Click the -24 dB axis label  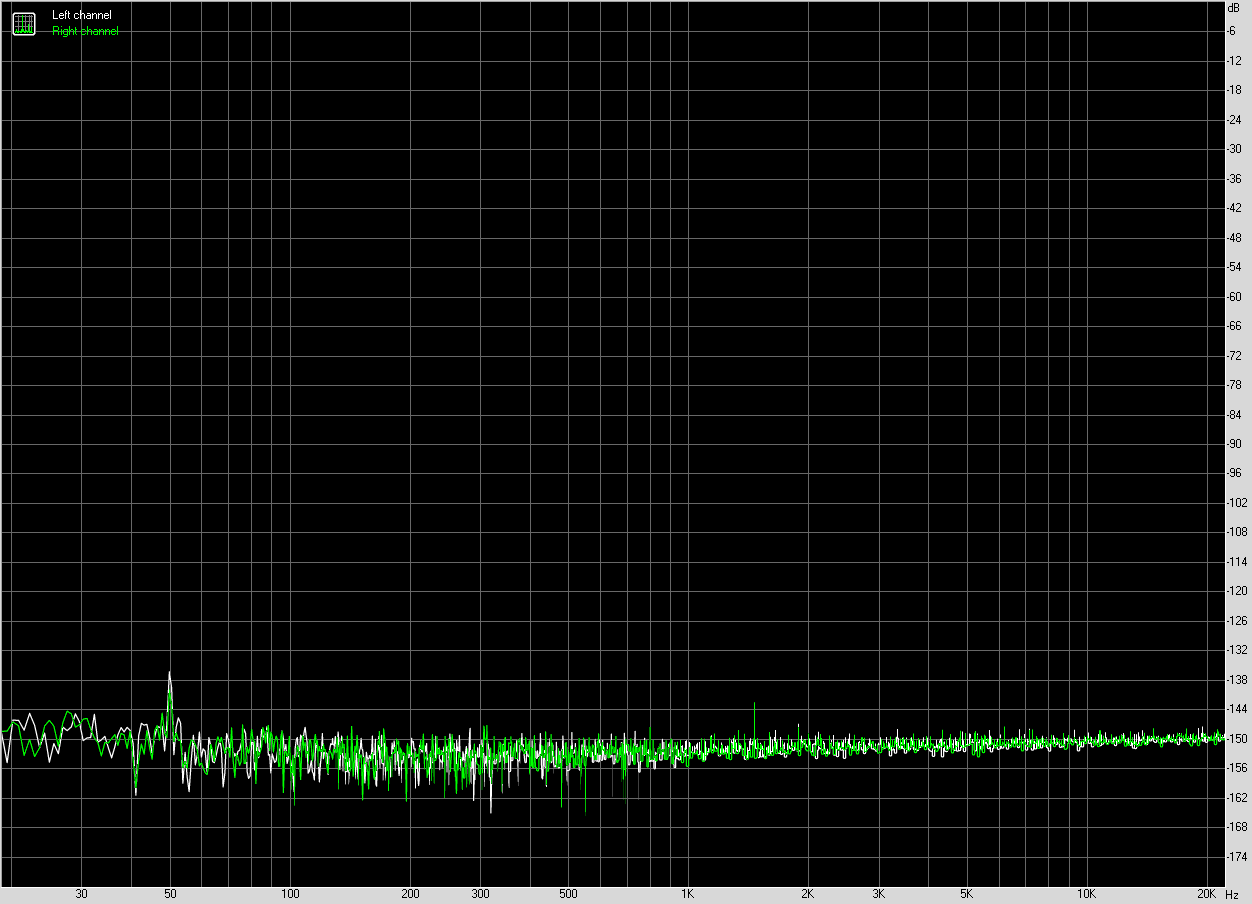(x=1235, y=119)
